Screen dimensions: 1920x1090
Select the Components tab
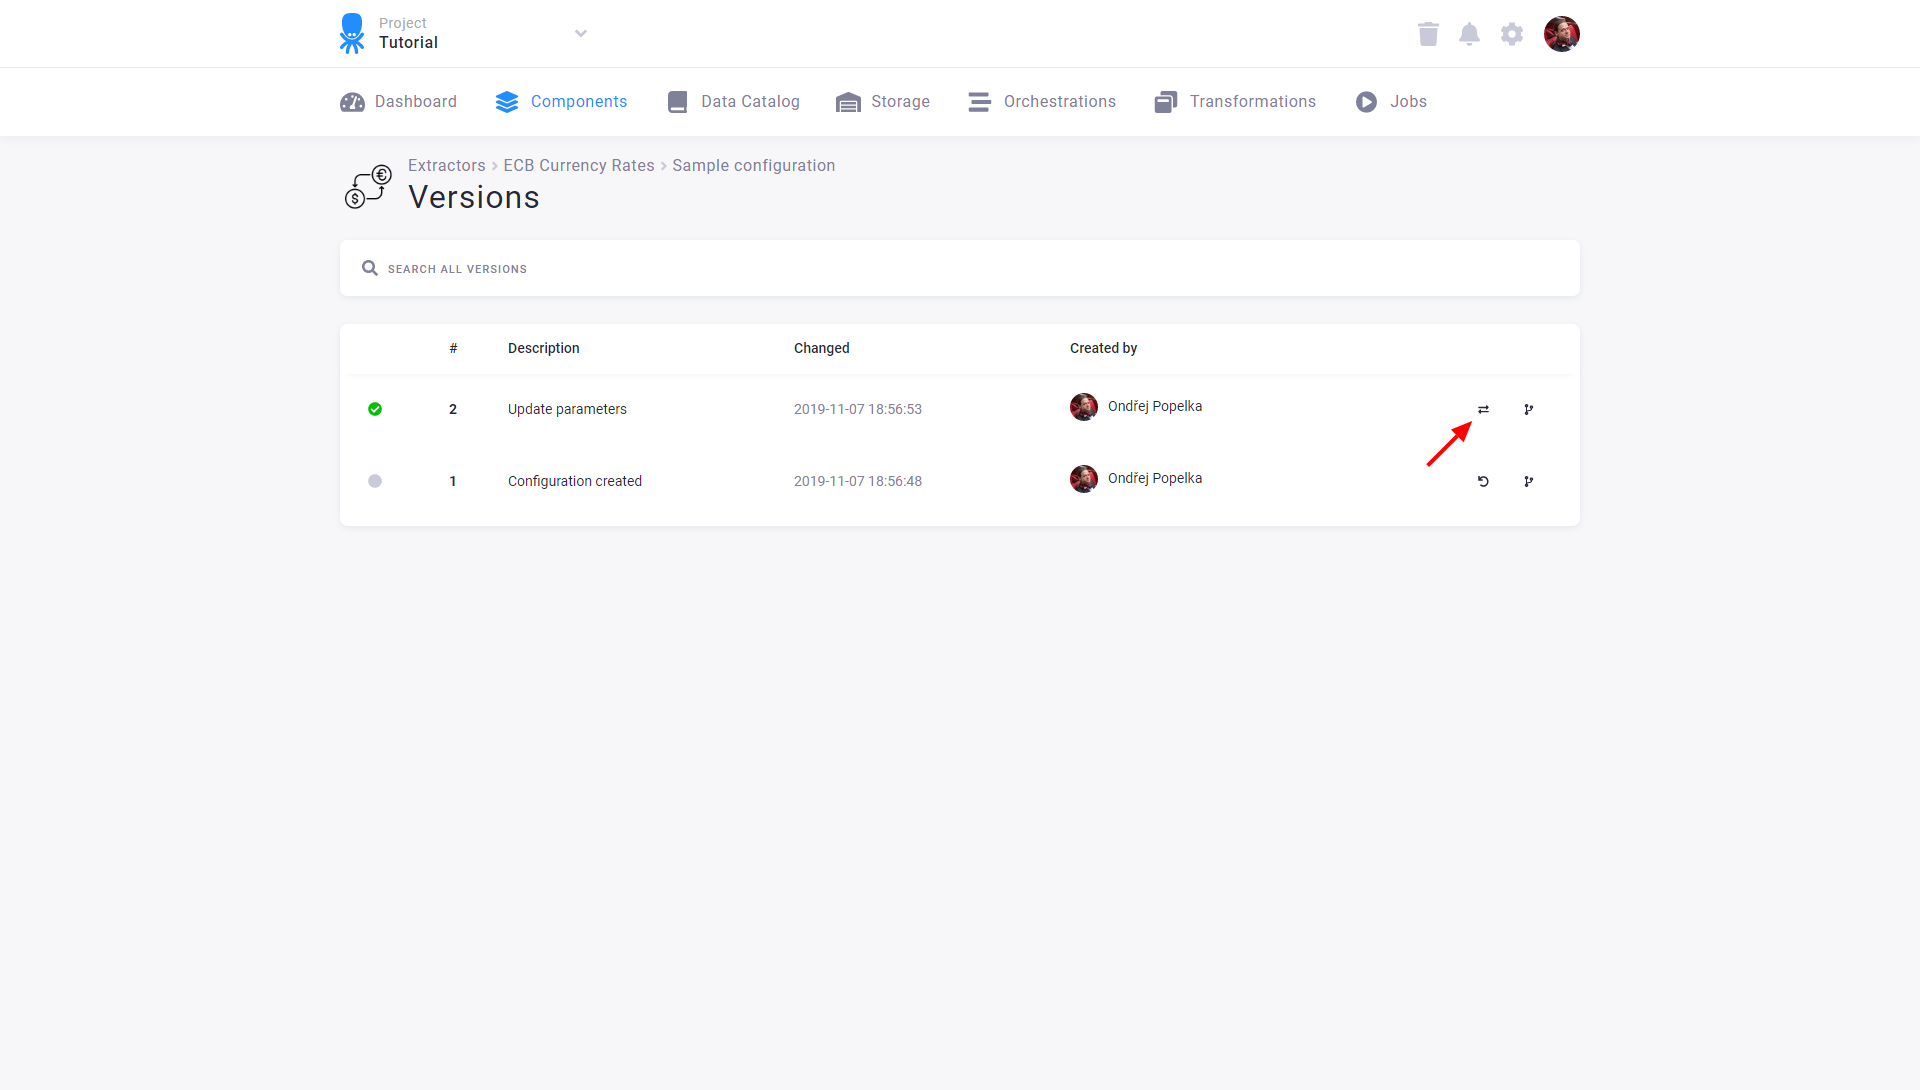click(x=561, y=102)
